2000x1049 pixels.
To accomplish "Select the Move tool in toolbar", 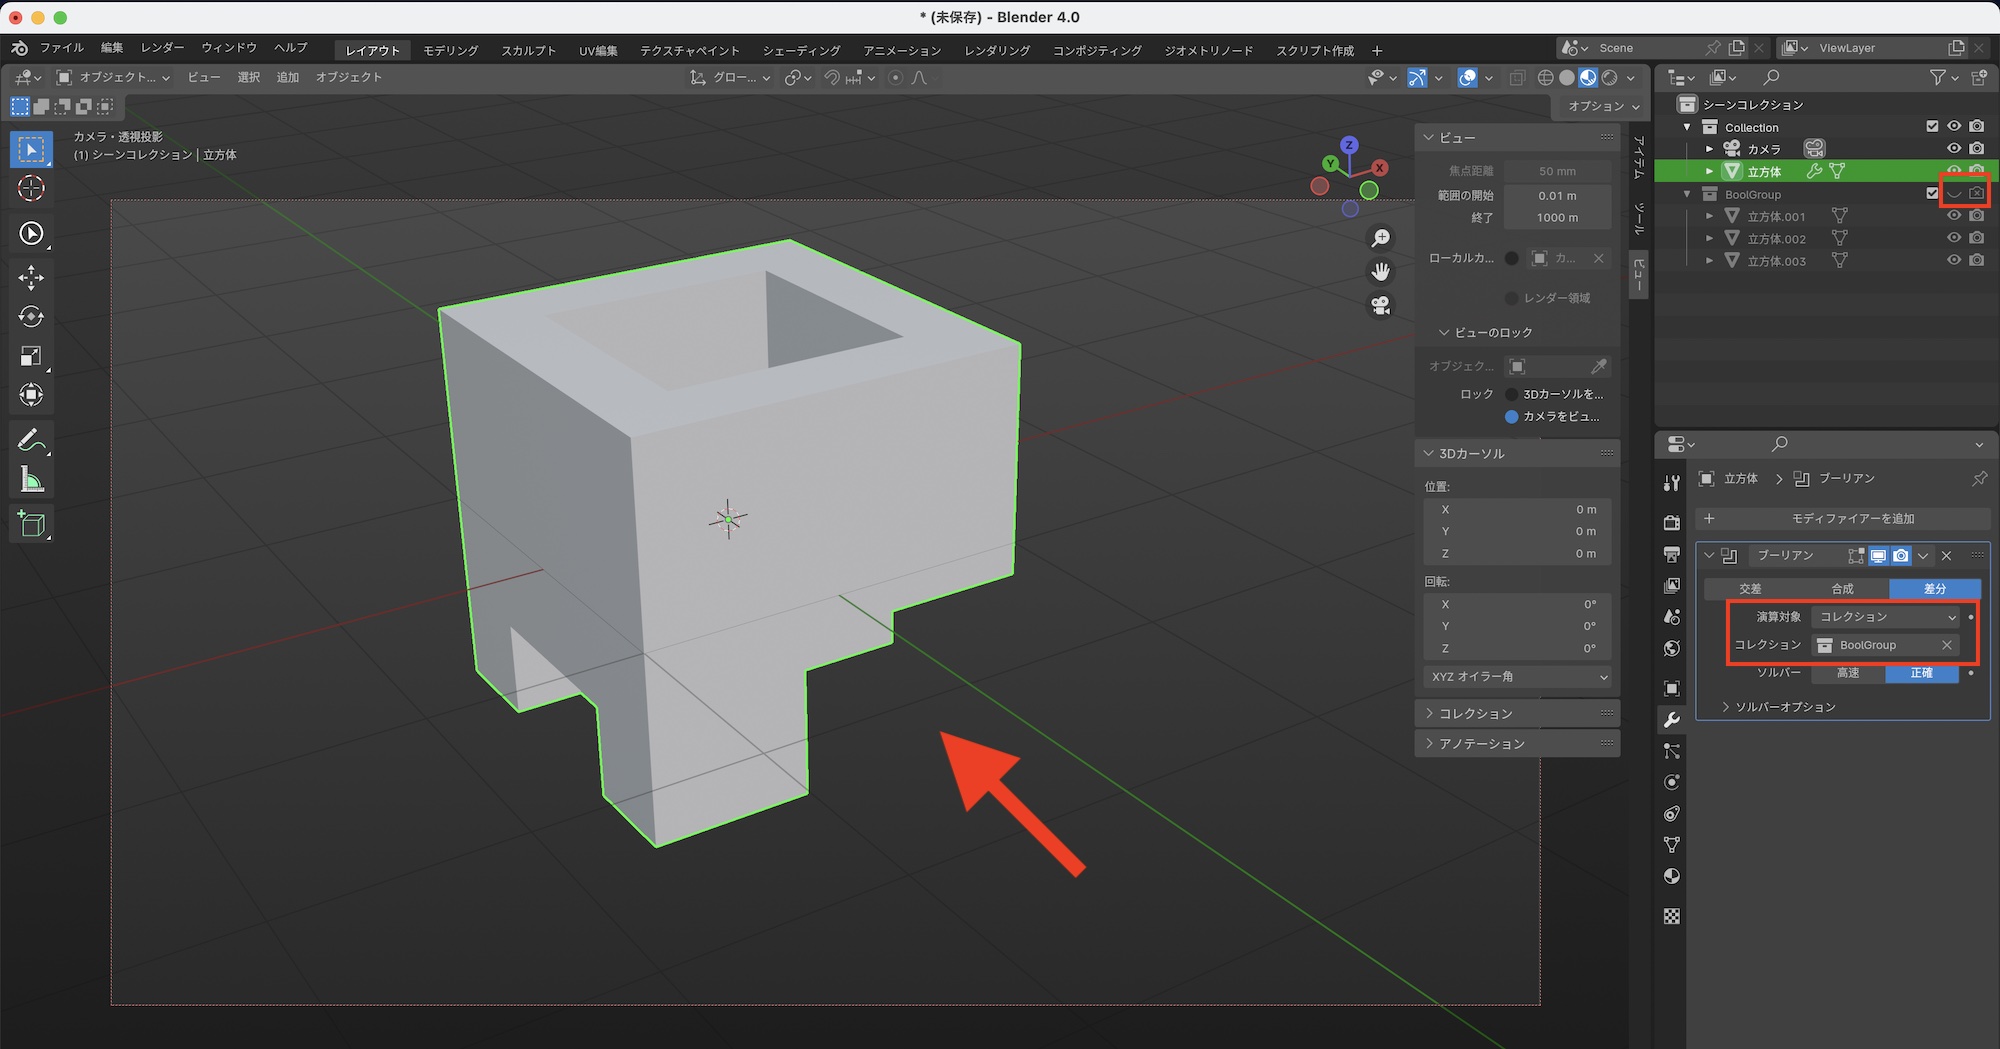I will pos(31,278).
